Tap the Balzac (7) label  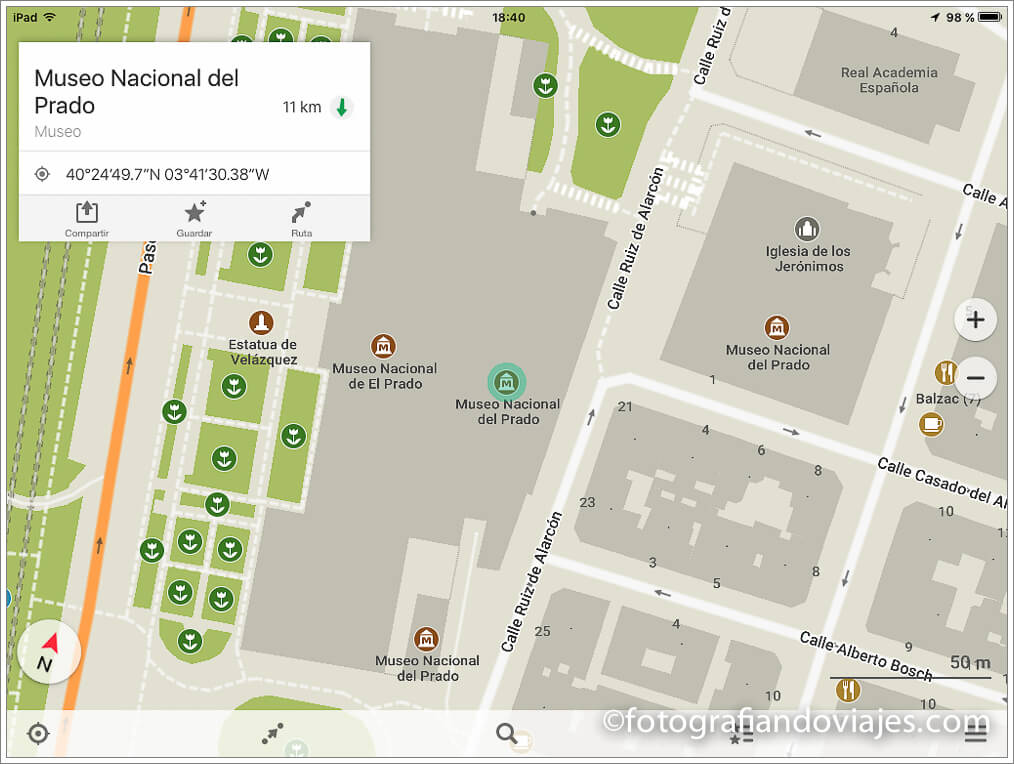pos(948,399)
